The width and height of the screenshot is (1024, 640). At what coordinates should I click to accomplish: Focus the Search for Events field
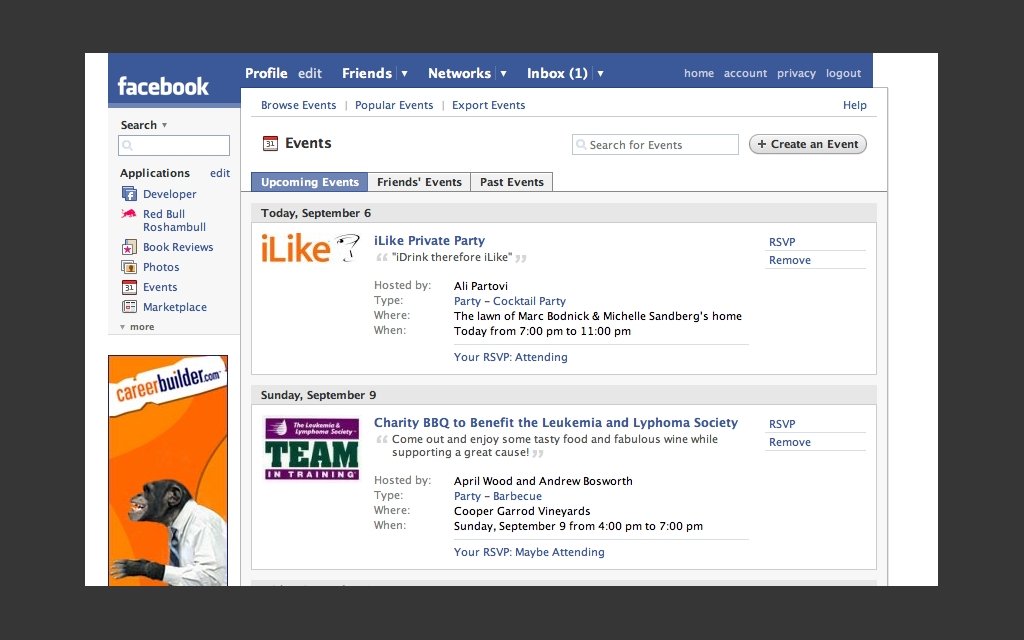[655, 144]
